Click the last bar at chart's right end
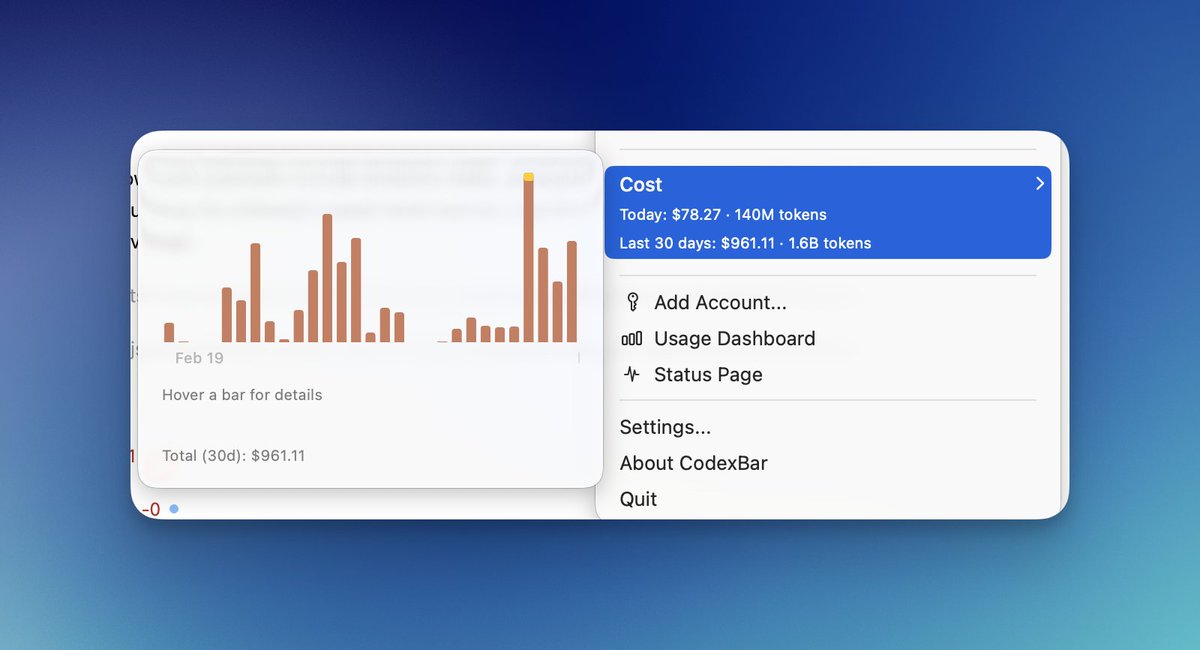 (x=572, y=292)
